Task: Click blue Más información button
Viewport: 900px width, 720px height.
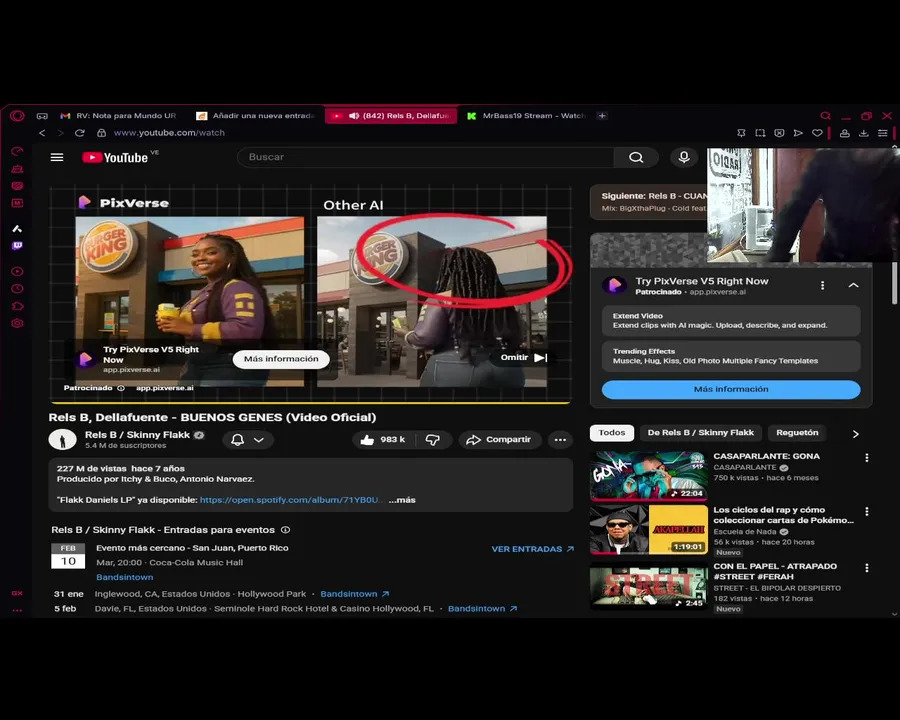Action: (x=731, y=389)
